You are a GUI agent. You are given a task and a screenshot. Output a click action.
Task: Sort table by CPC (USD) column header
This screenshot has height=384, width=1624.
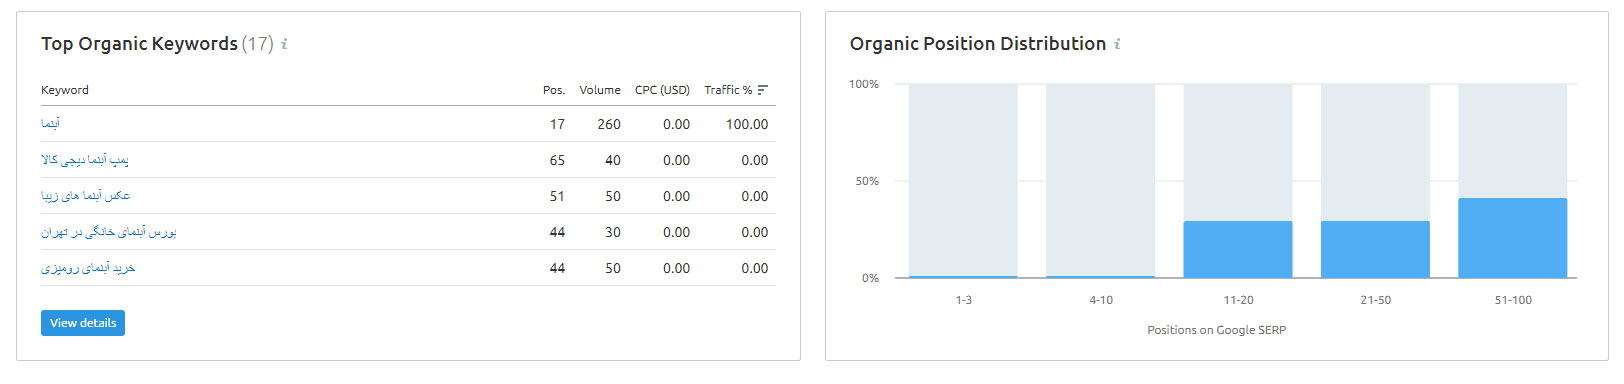pyautogui.click(x=662, y=90)
